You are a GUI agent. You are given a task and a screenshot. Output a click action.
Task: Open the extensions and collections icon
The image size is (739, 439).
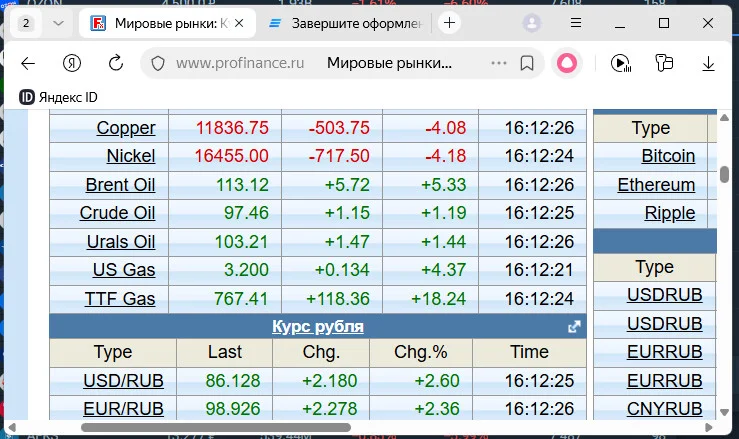pos(664,63)
